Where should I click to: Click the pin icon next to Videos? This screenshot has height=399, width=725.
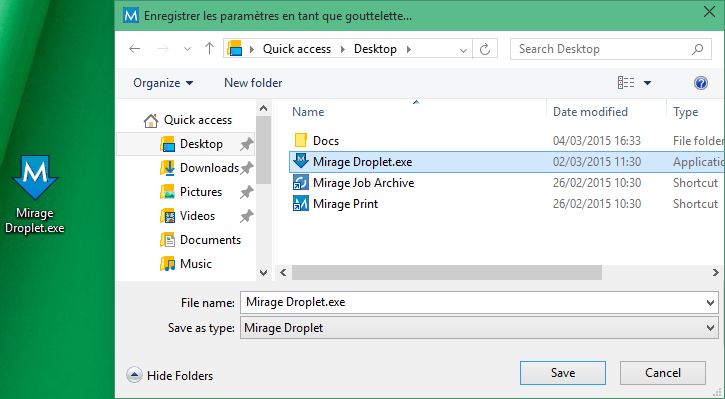tap(246, 216)
